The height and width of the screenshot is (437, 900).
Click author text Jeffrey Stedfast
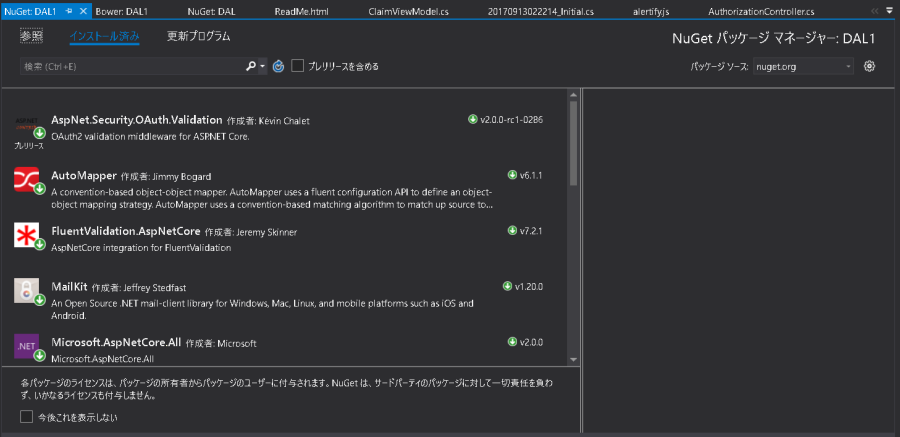(x=155, y=288)
